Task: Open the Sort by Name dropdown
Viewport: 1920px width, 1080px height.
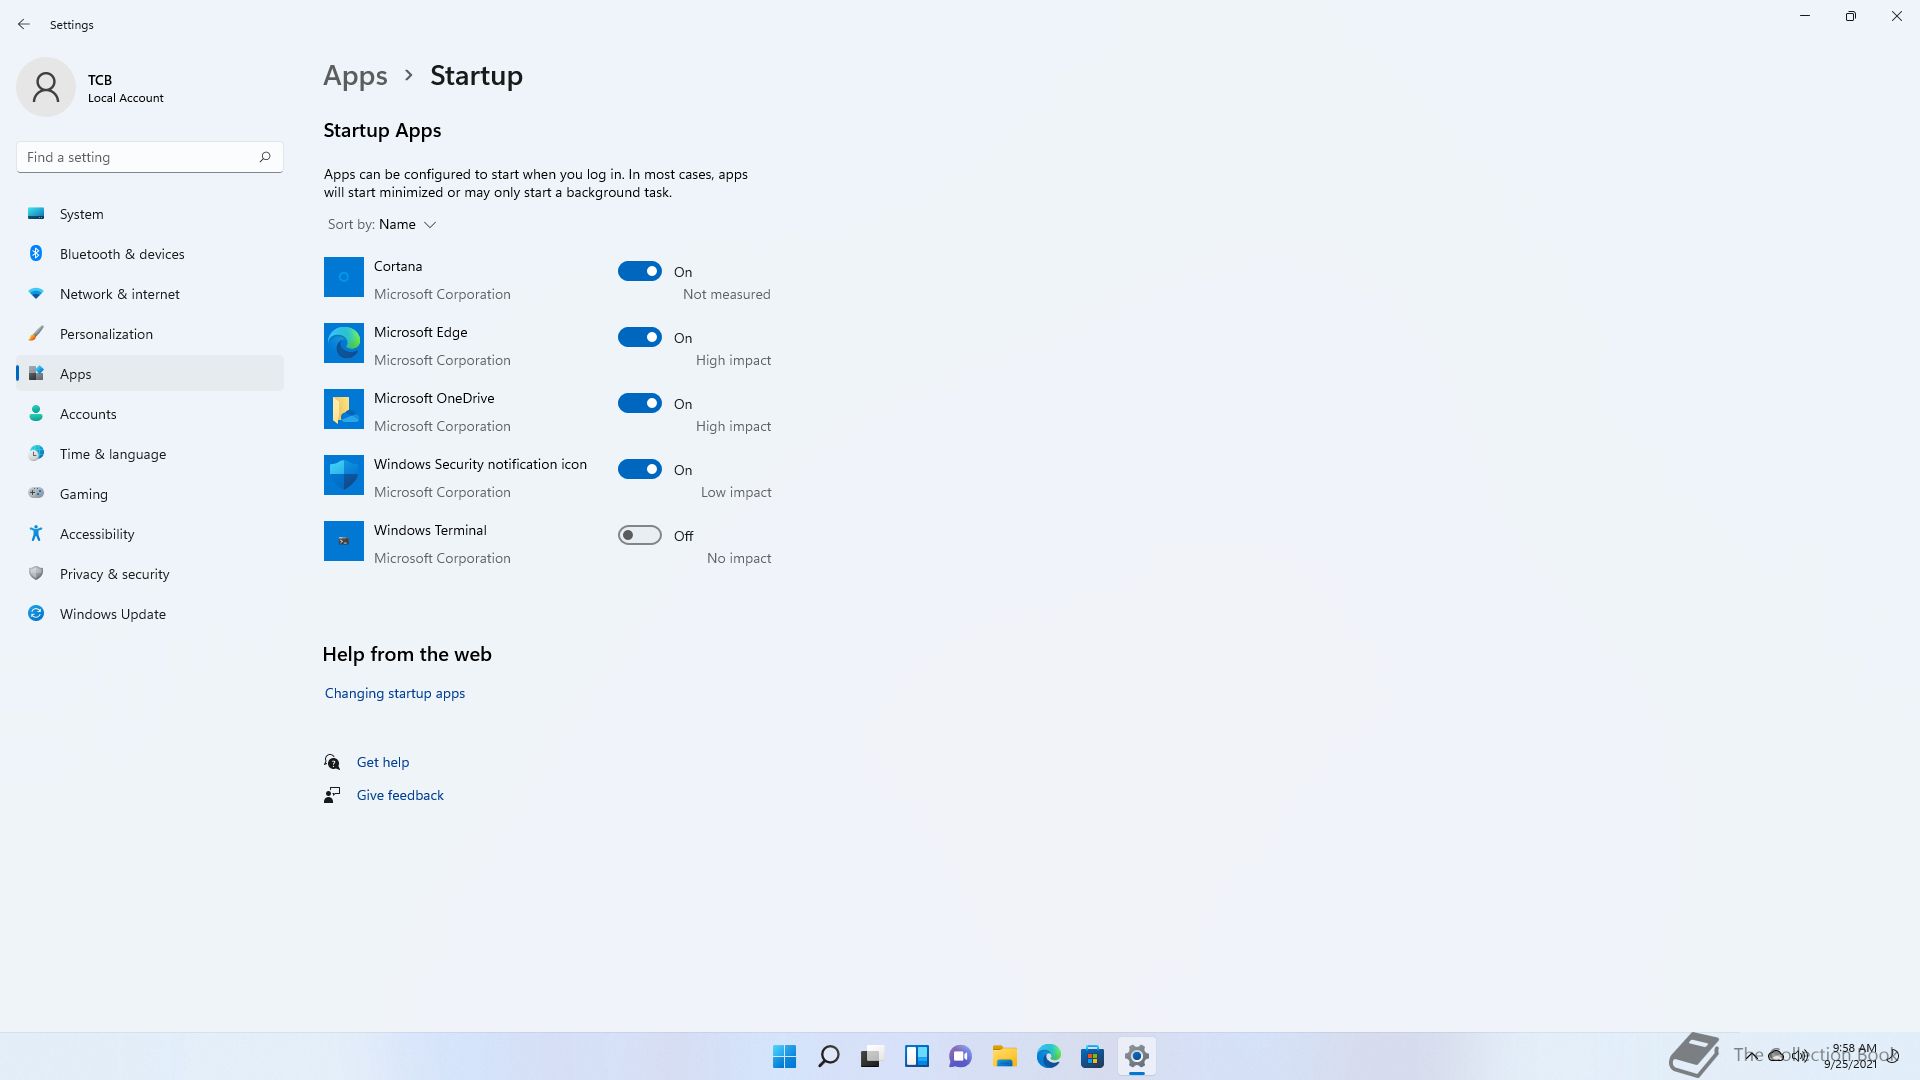Action: click(382, 224)
